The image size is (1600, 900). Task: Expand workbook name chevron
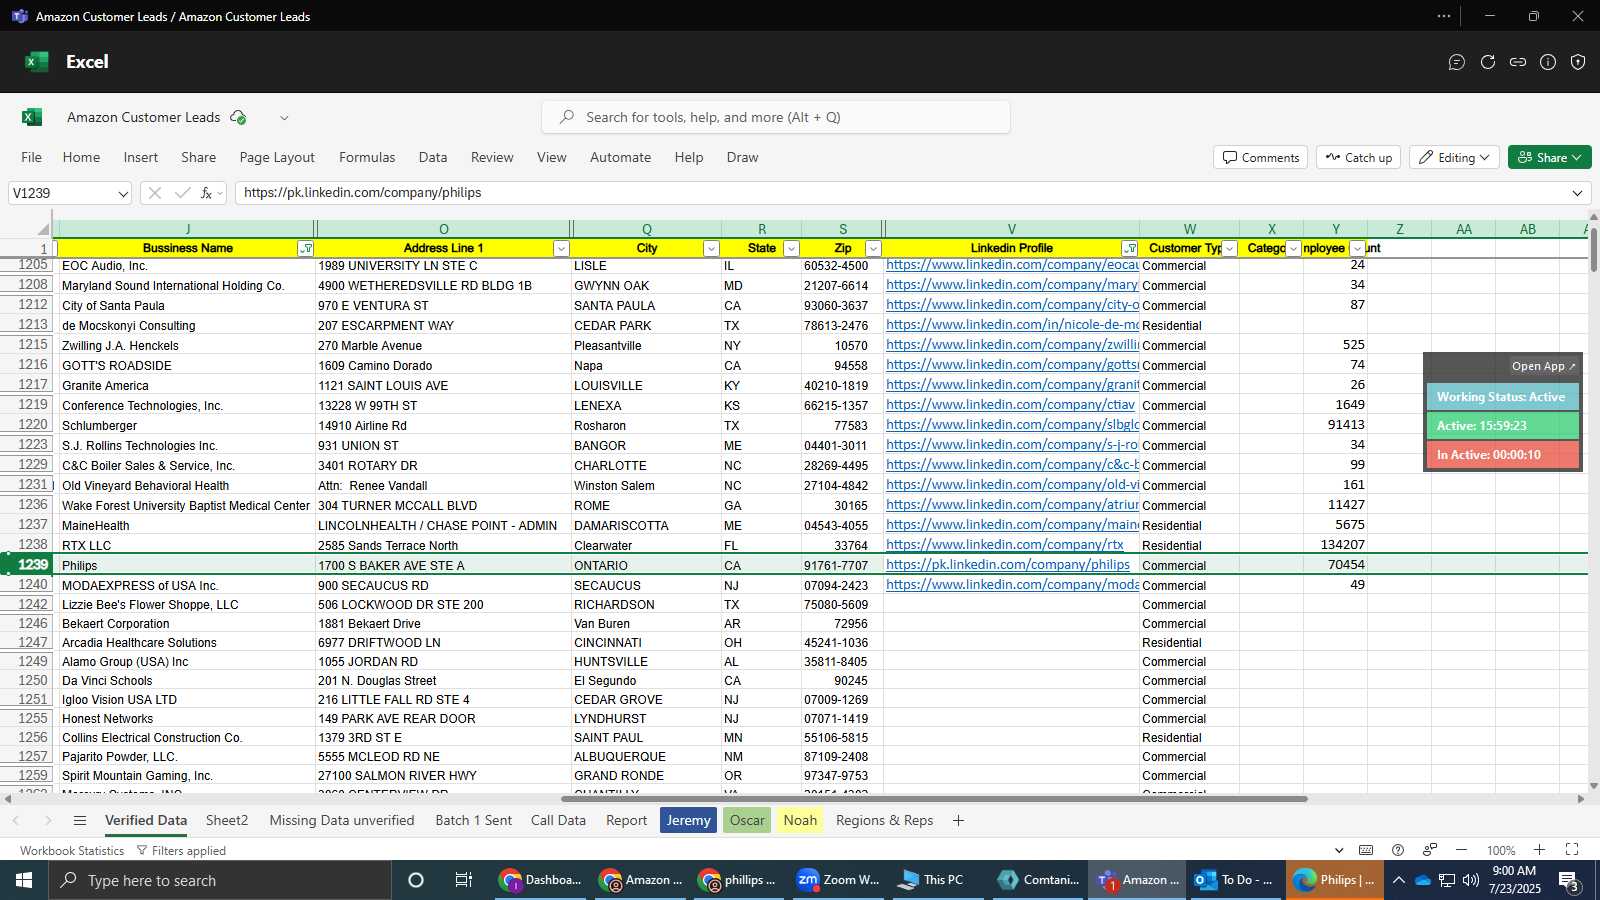pos(284,118)
